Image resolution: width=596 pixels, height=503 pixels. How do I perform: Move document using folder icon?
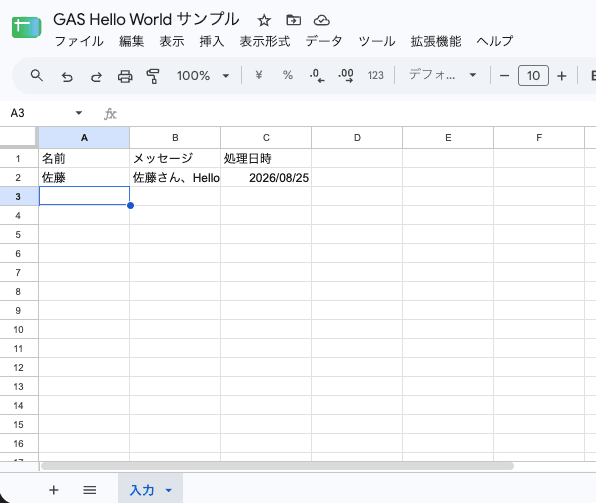(293, 20)
